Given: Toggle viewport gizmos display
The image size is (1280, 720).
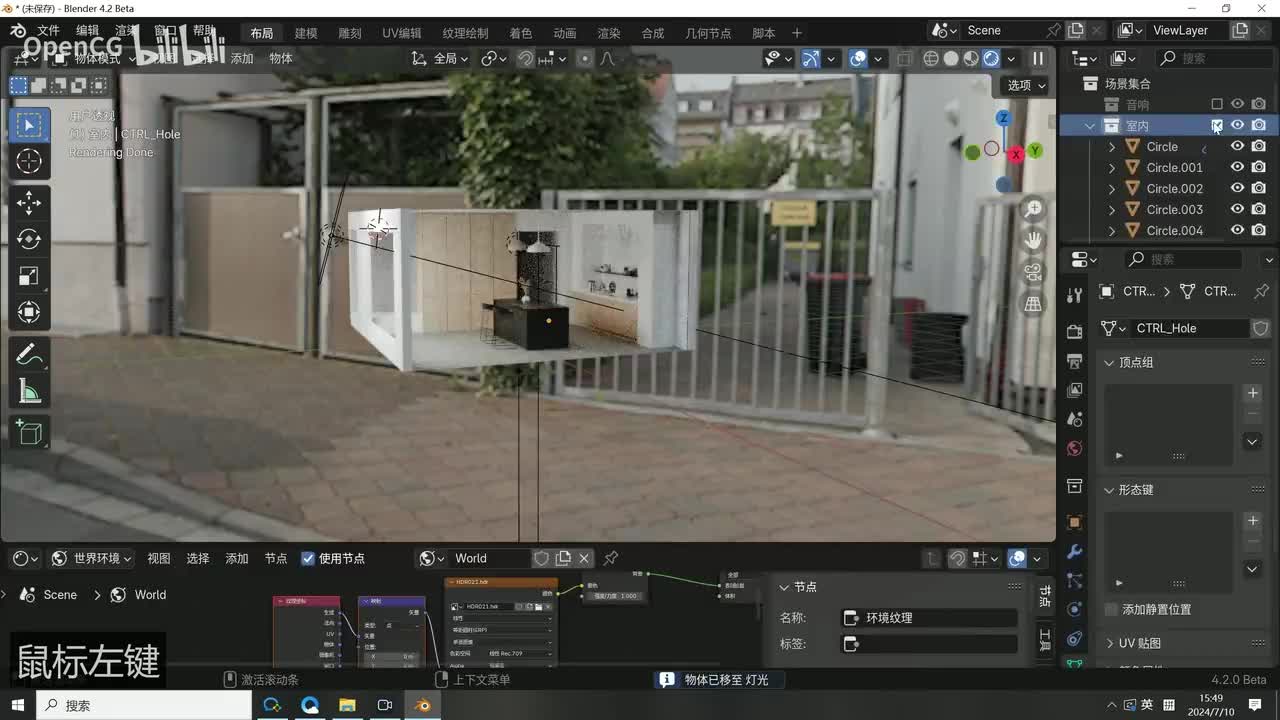Looking at the screenshot, I should tap(811, 58).
